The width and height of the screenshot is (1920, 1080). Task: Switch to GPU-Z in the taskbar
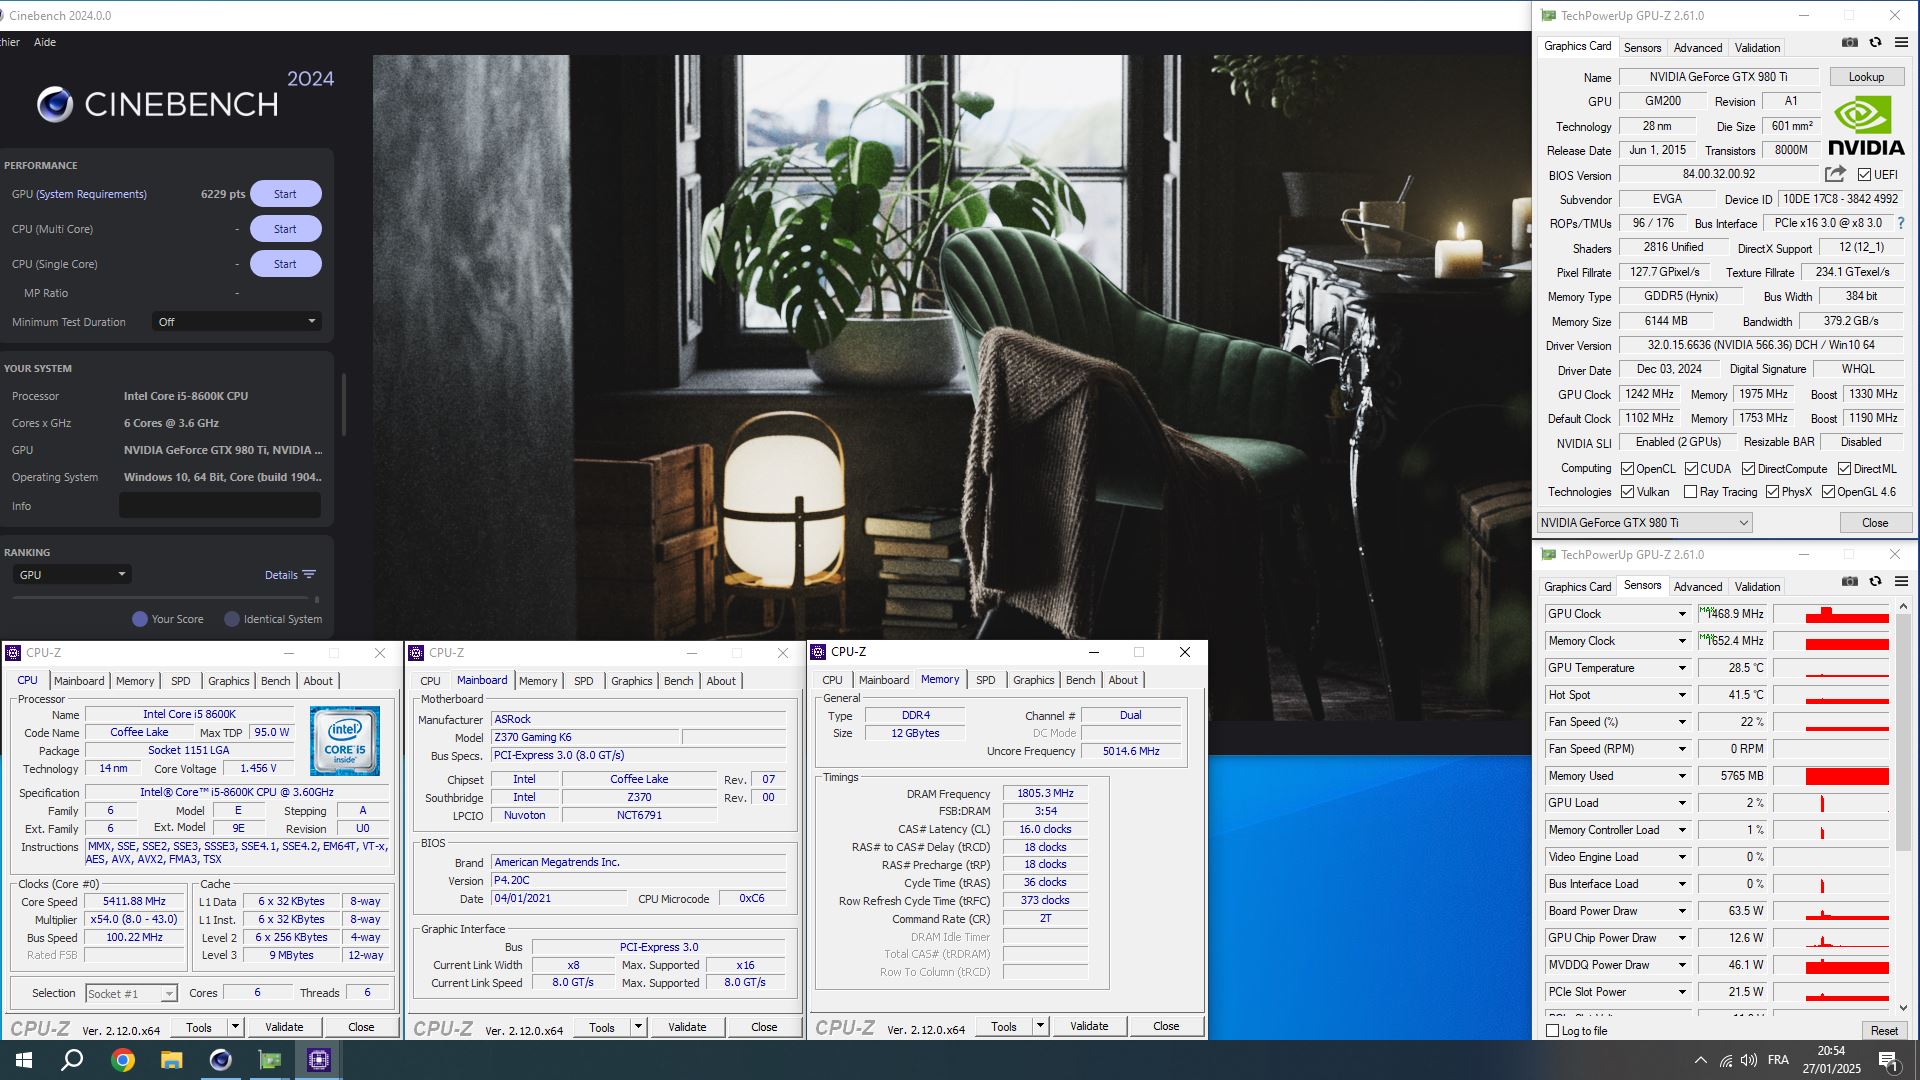tap(270, 1060)
